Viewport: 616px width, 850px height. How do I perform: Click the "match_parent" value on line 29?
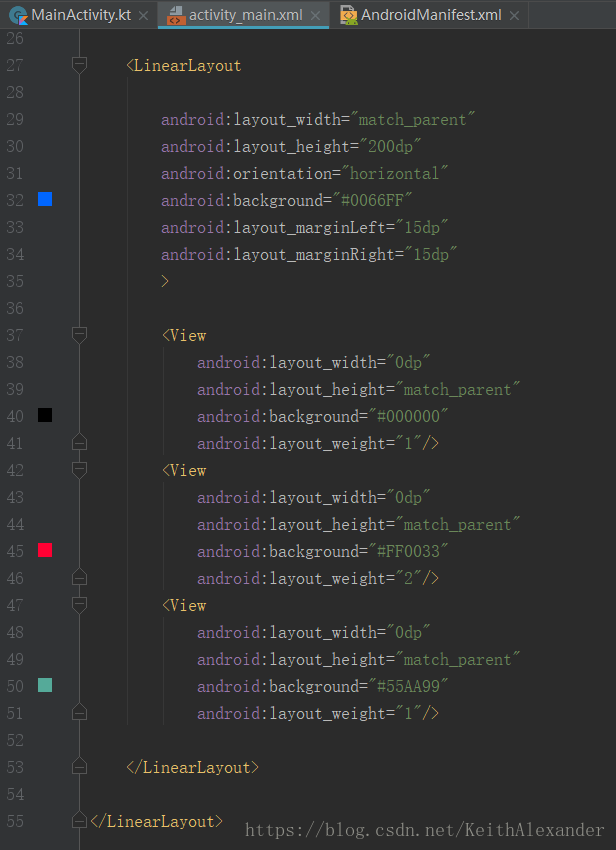pos(413,119)
